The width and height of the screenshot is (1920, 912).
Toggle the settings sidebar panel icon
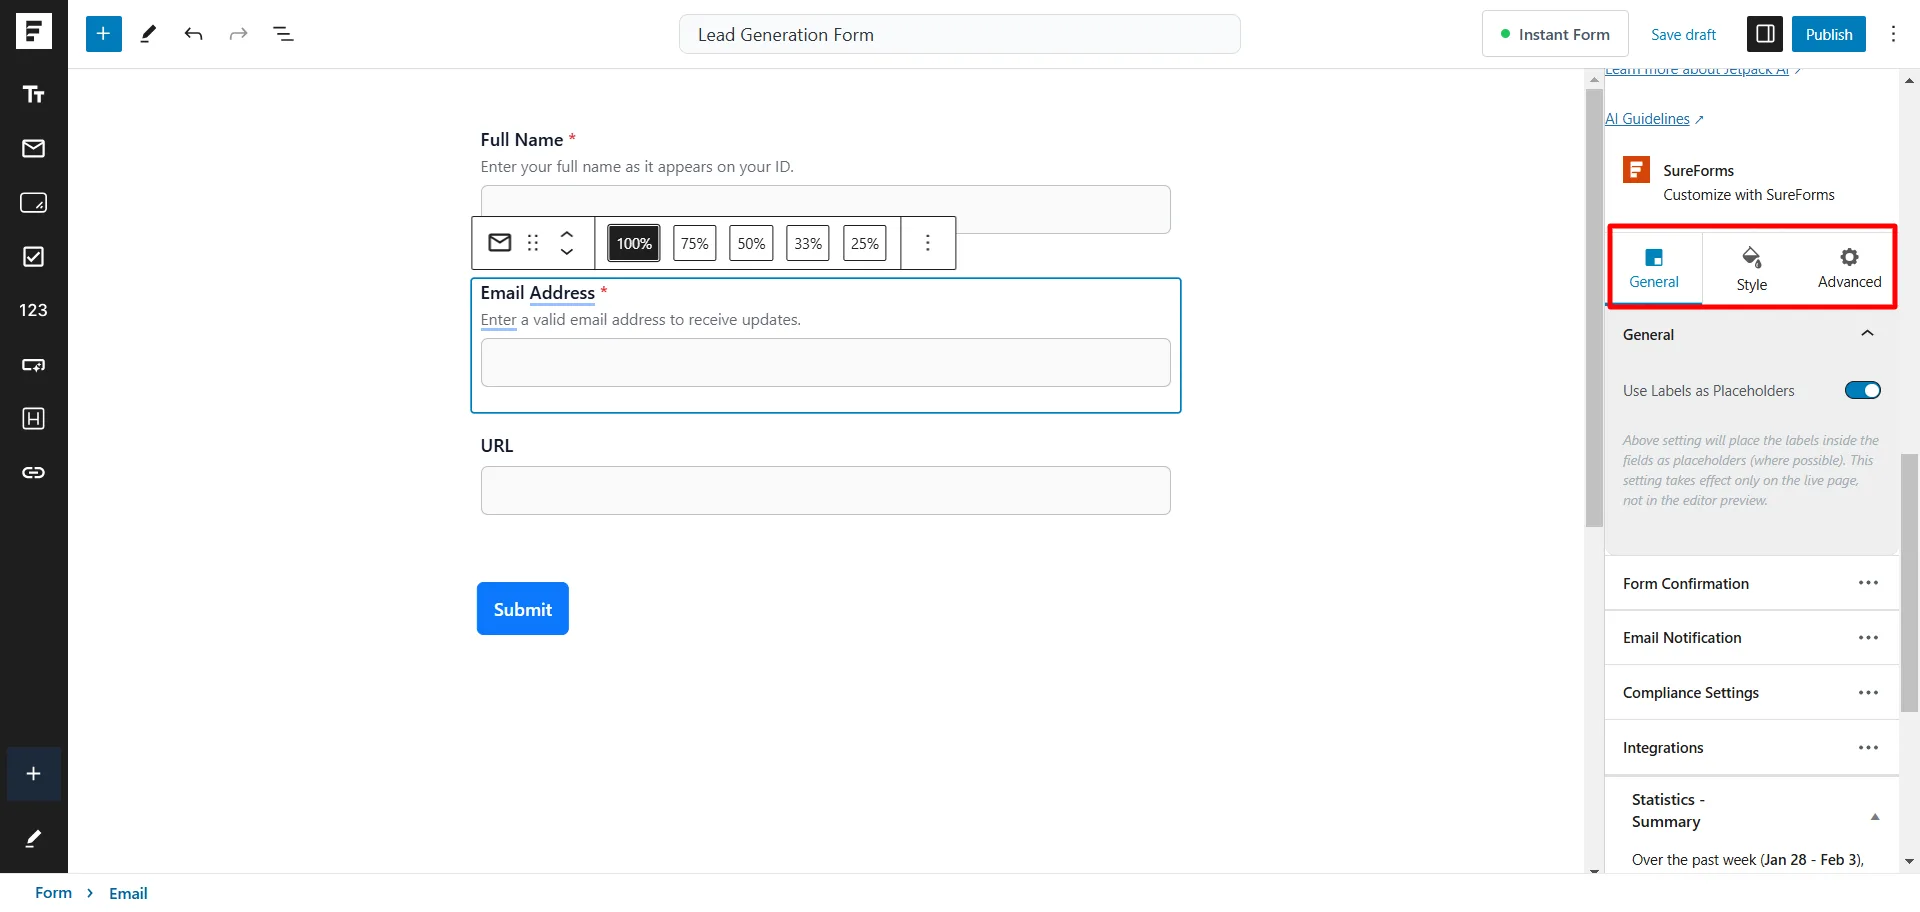1765,33
